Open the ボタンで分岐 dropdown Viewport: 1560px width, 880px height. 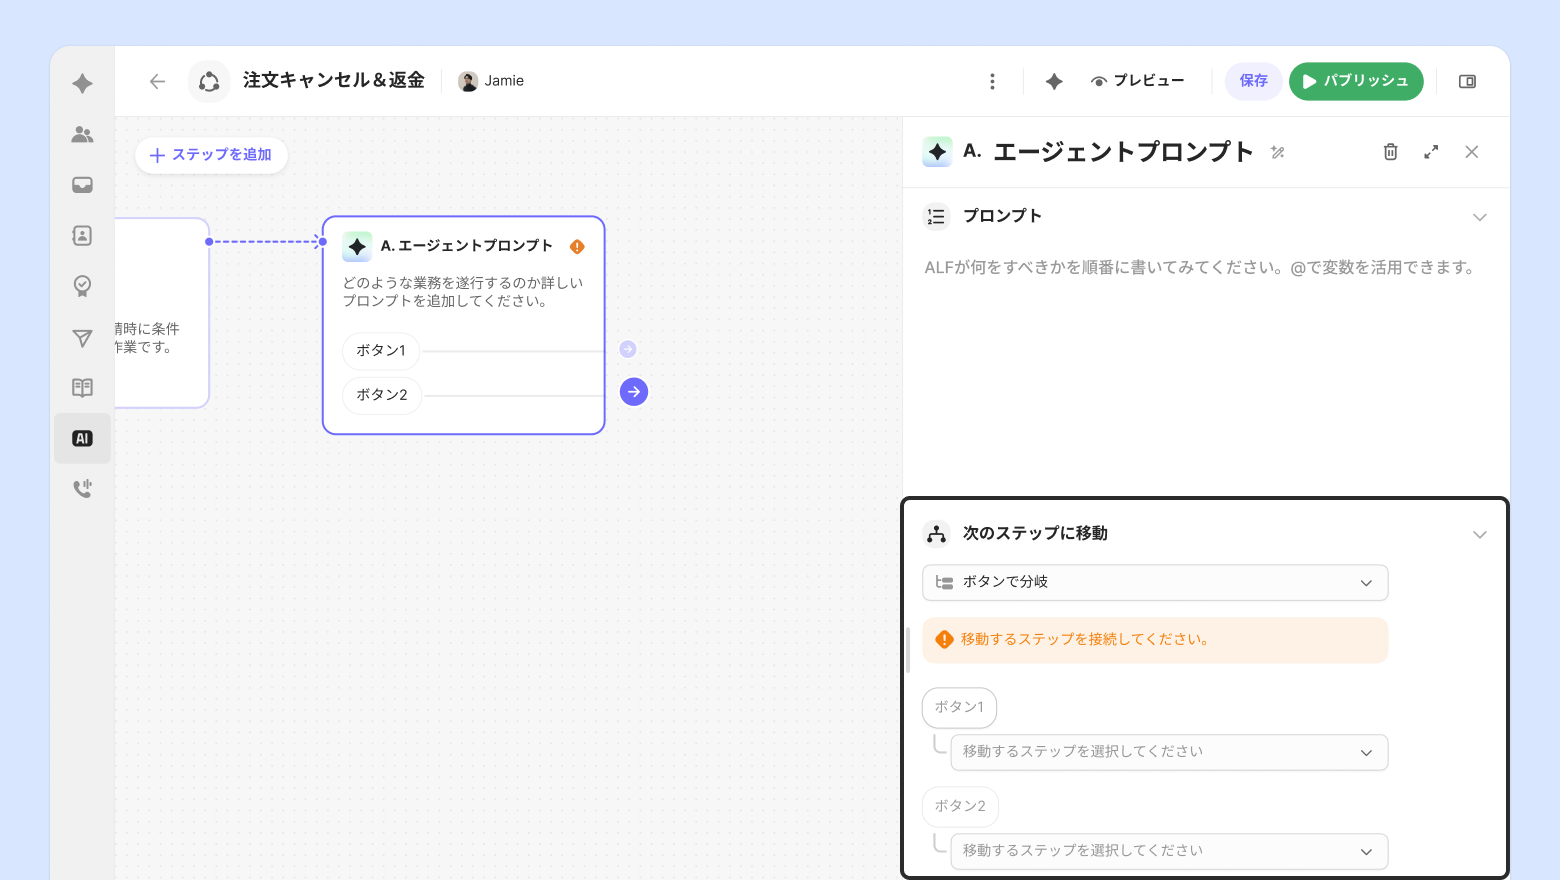1155,583
